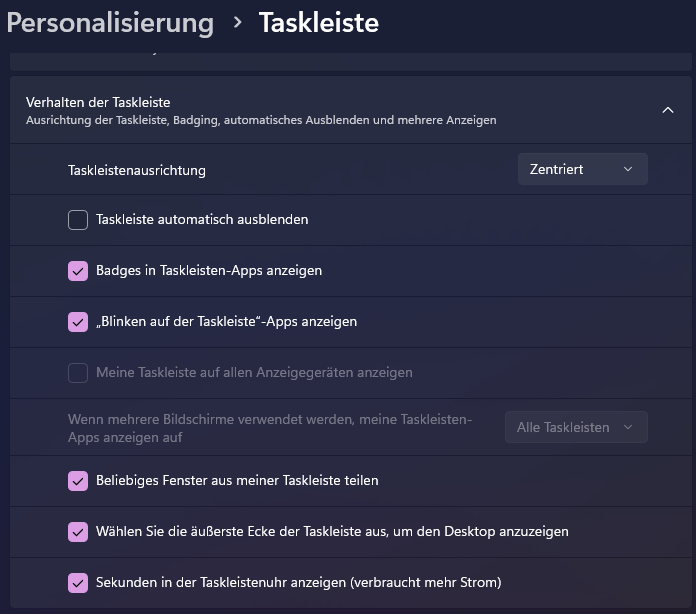Toggle the äußerste Ecke Desktop anzeigen checkbox
This screenshot has width=696, height=614.
tap(78, 532)
